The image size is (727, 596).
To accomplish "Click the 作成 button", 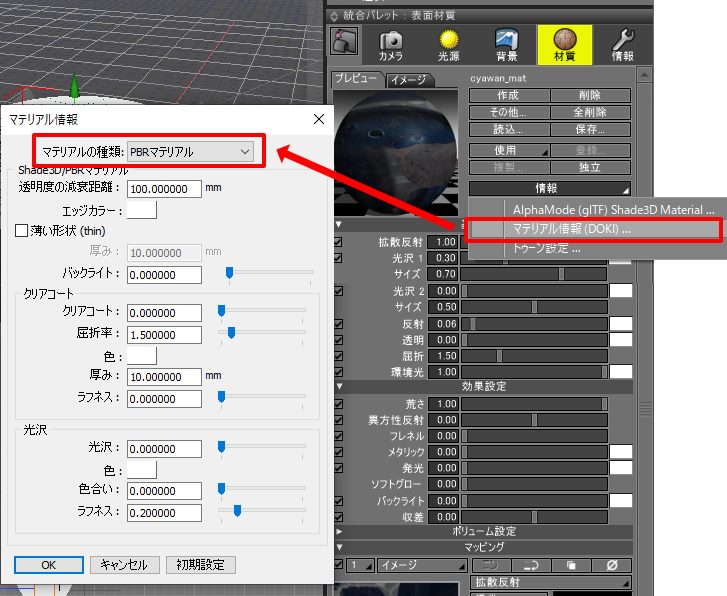I will click(x=509, y=96).
